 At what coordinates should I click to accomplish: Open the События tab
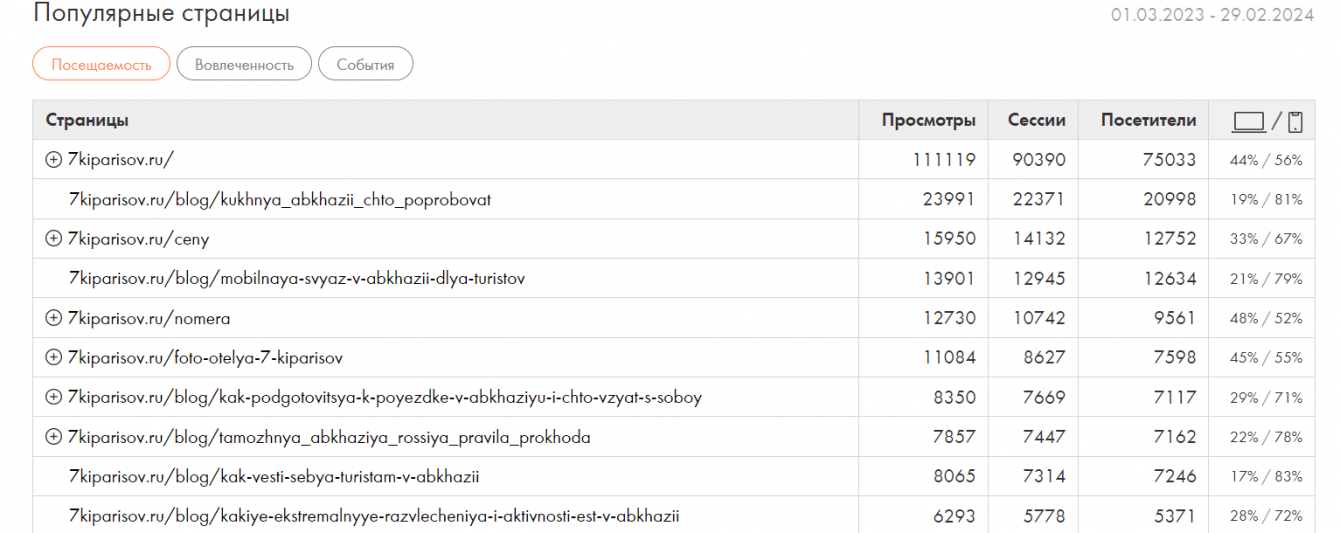365,65
